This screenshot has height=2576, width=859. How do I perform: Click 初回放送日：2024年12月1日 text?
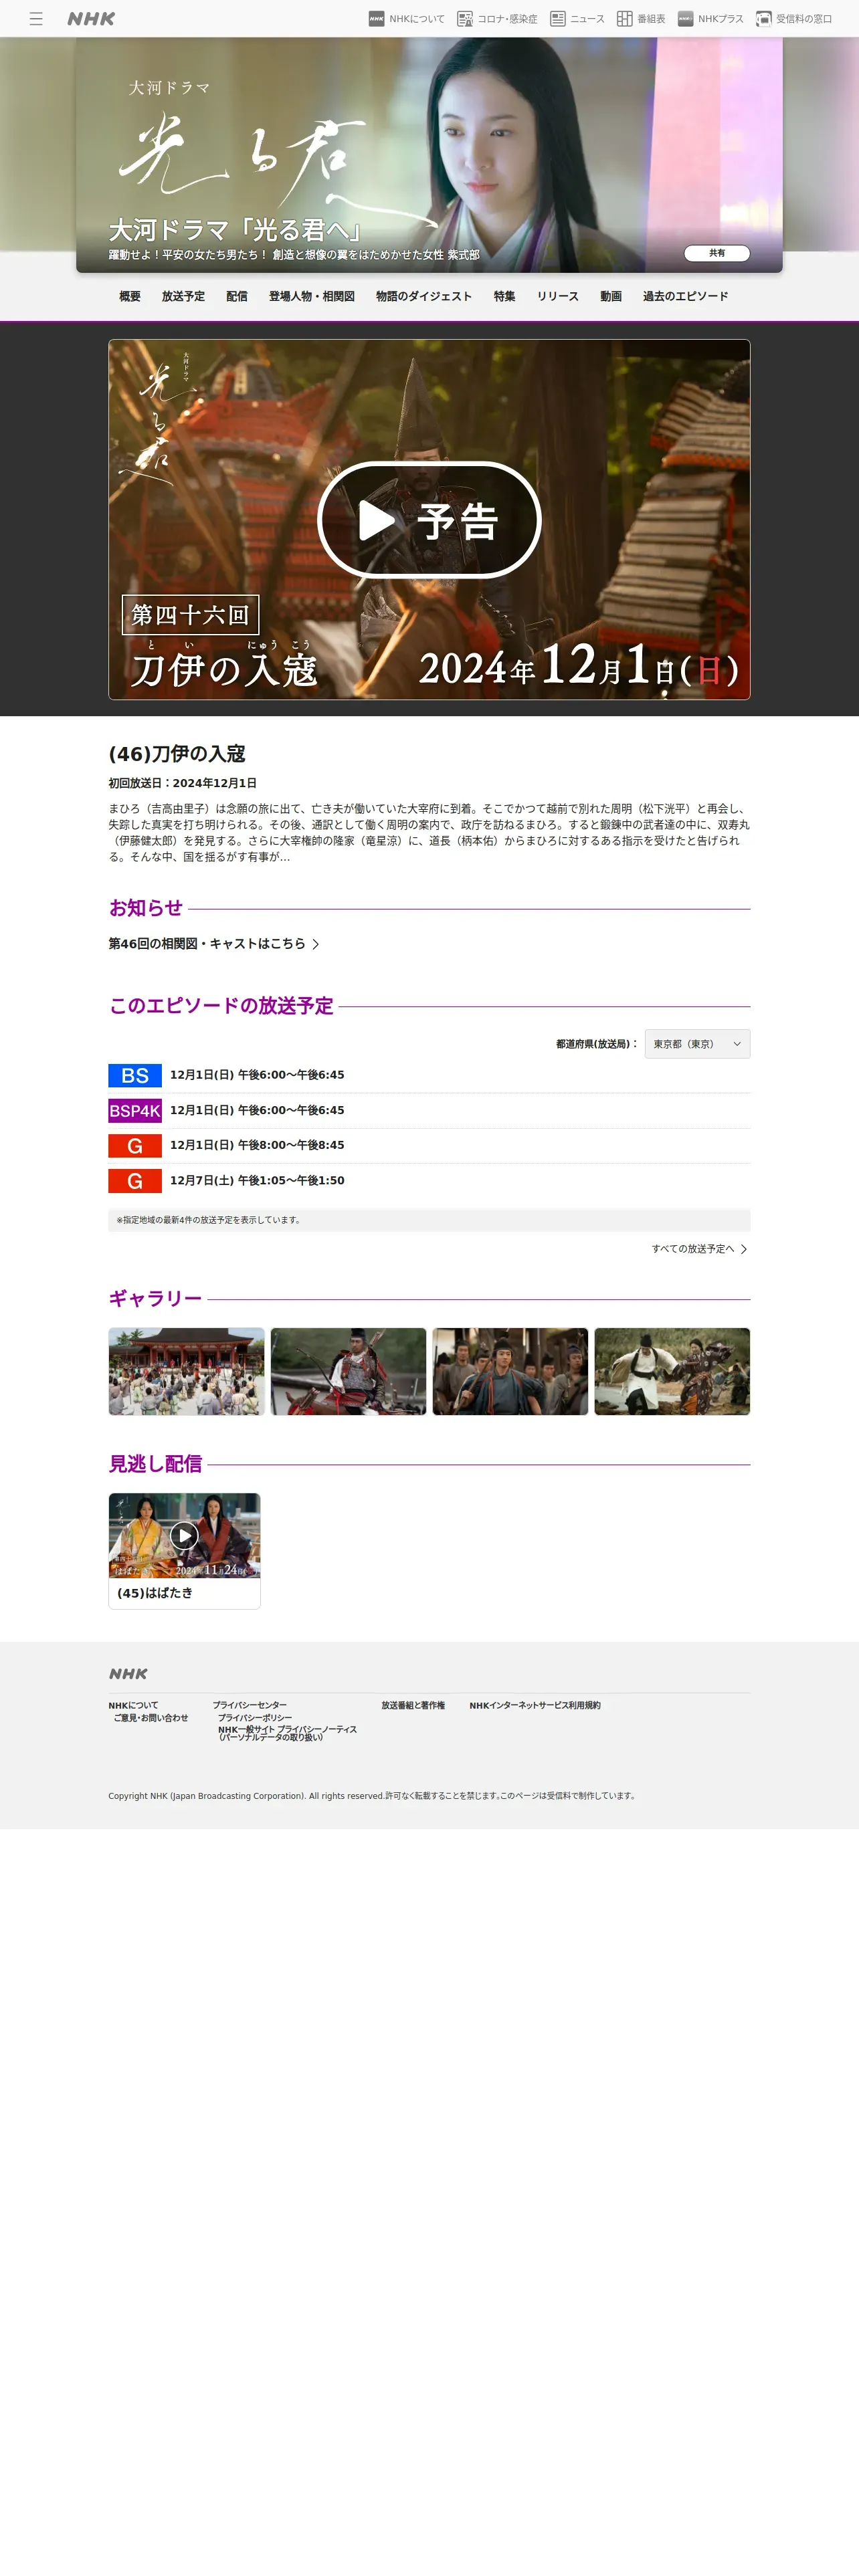[x=183, y=783]
